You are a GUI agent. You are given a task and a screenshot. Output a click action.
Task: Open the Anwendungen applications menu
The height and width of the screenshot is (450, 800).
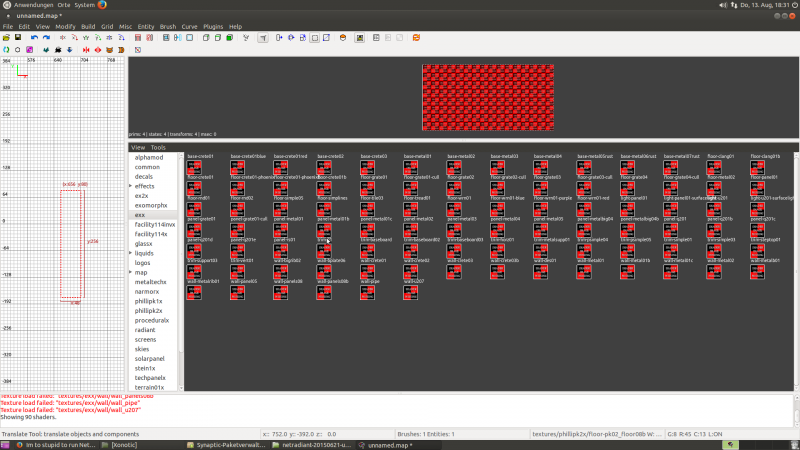pyautogui.click(x=32, y=5)
